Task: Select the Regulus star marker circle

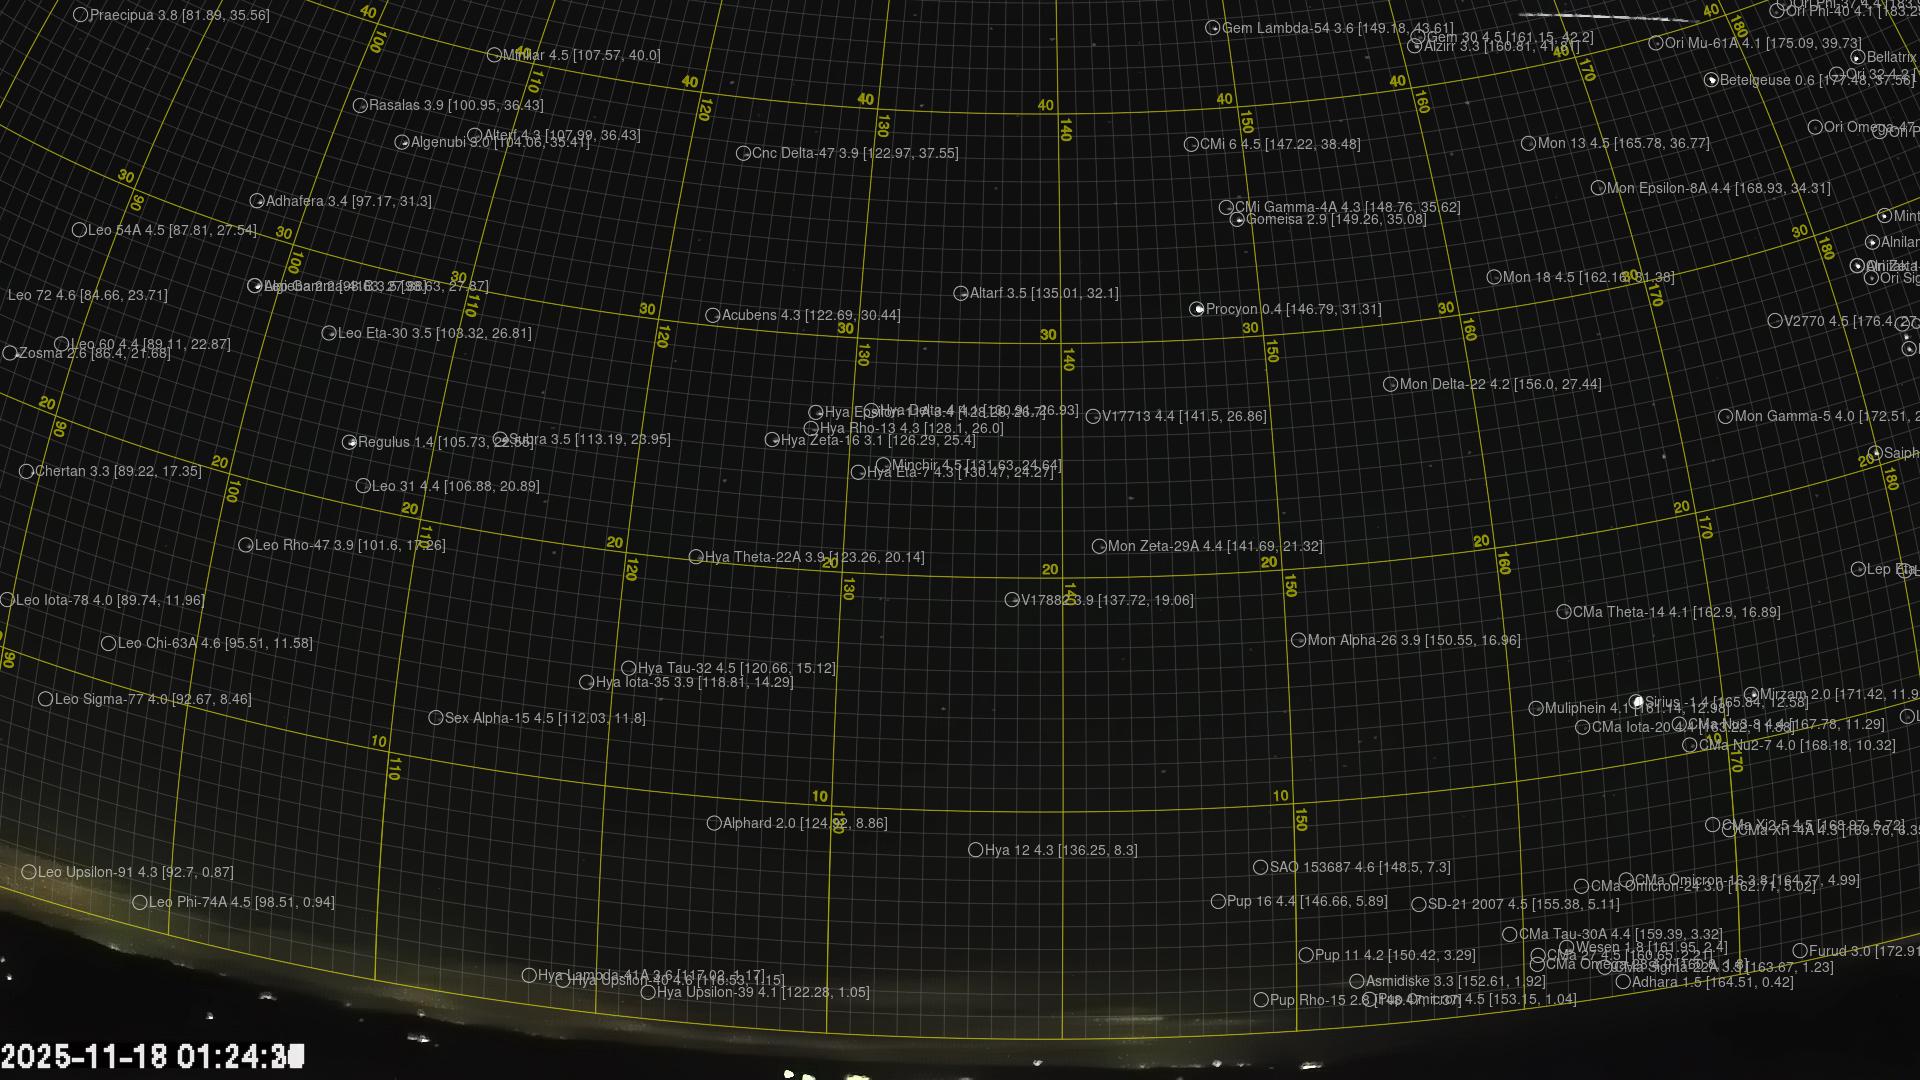Action: pyautogui.click(x=349, y=442)
